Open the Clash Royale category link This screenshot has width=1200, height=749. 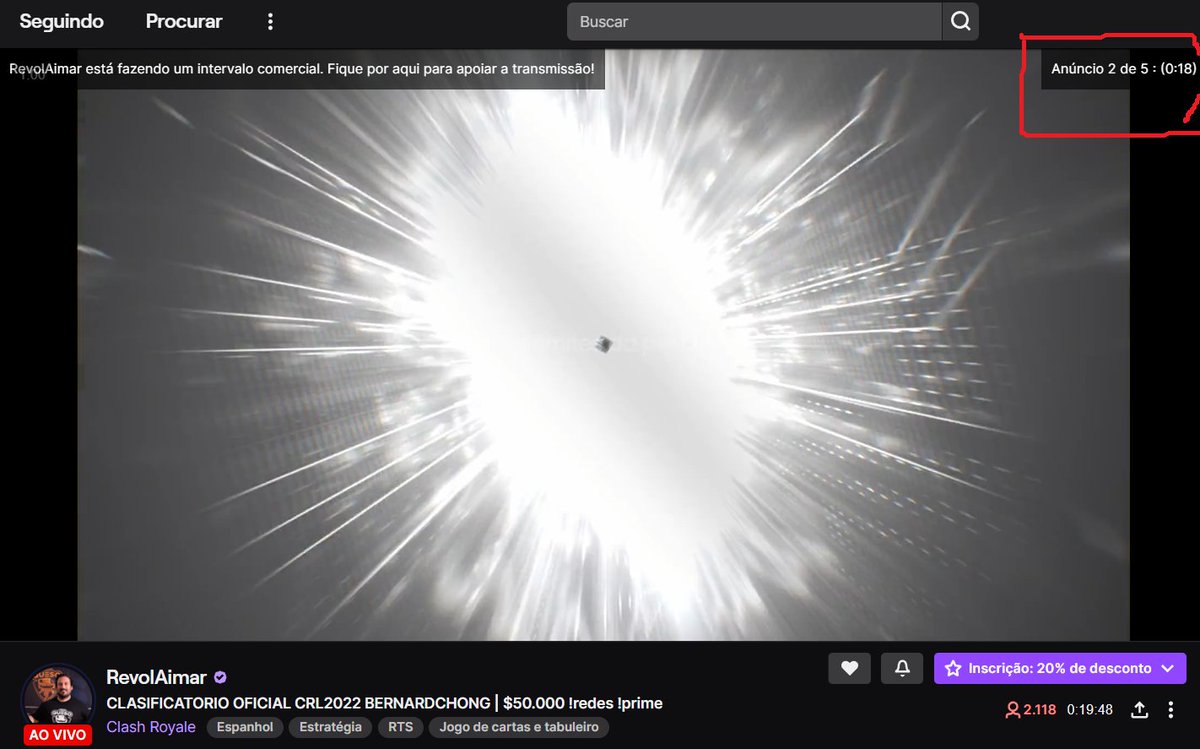point(151,727)
